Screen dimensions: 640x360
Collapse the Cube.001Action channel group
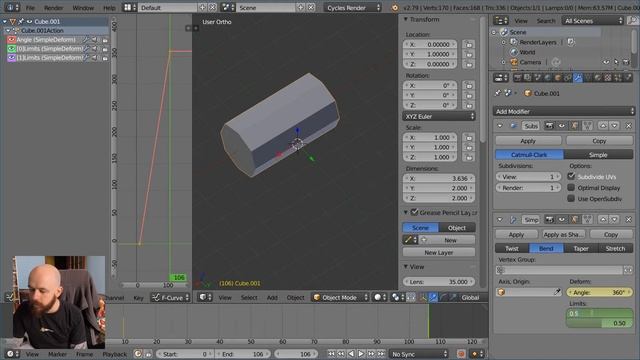tap(8, 31)
